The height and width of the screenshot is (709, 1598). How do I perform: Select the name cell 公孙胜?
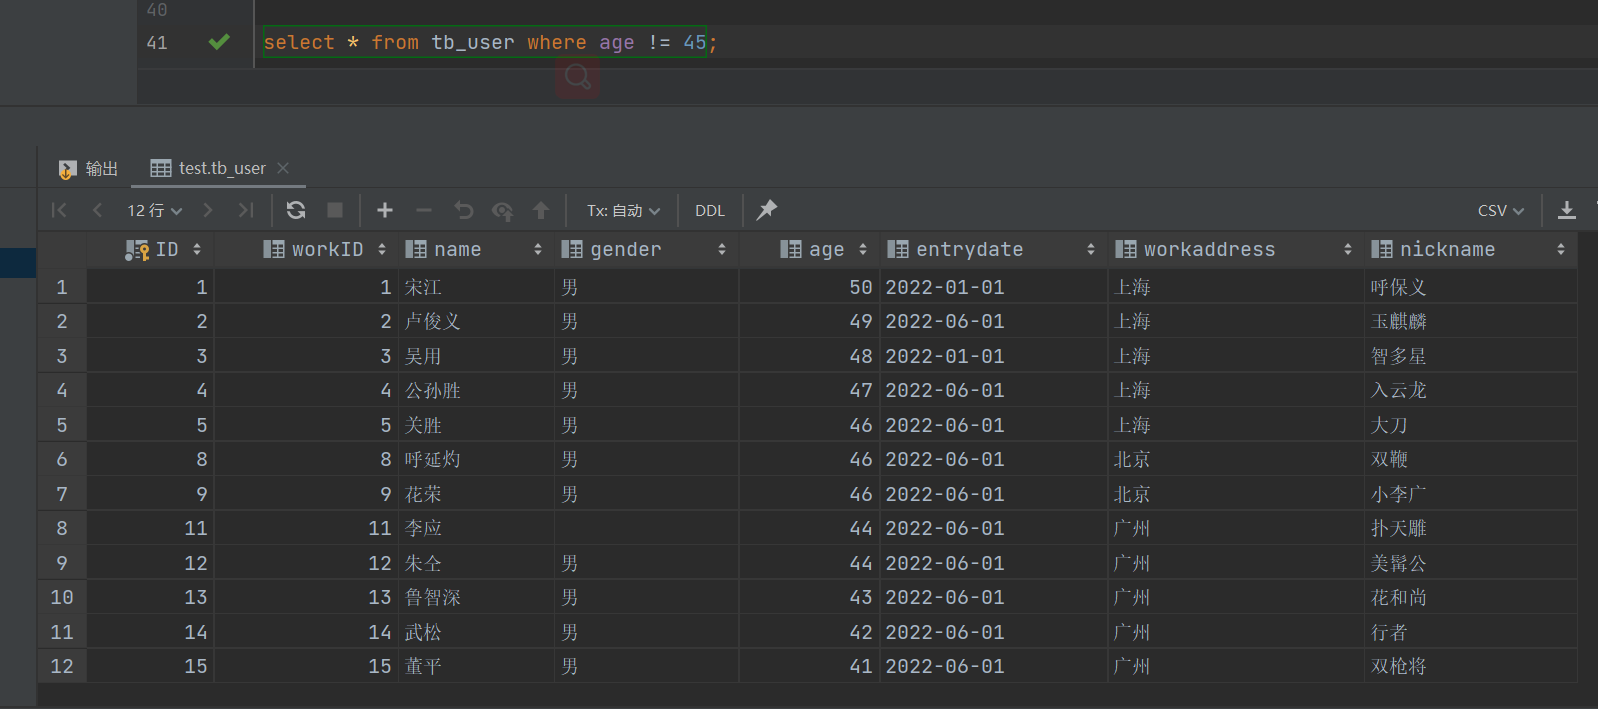tap(477, 390)
